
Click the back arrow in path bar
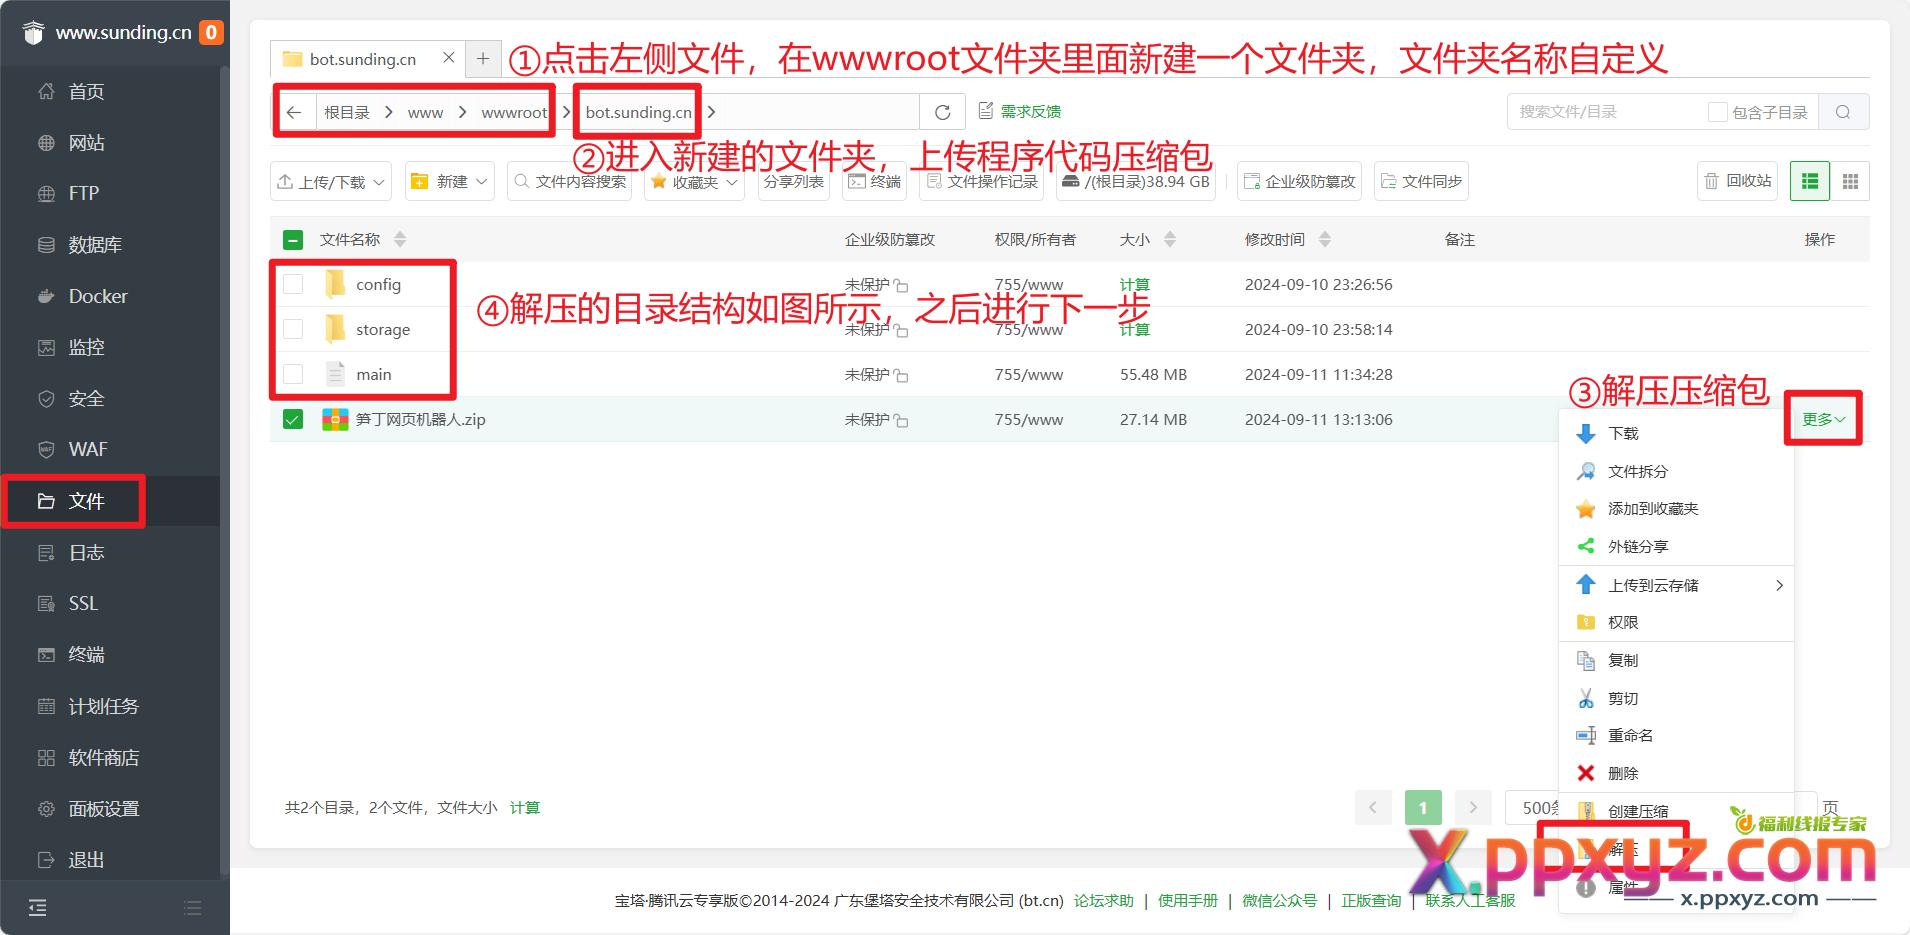click(294, 112)
